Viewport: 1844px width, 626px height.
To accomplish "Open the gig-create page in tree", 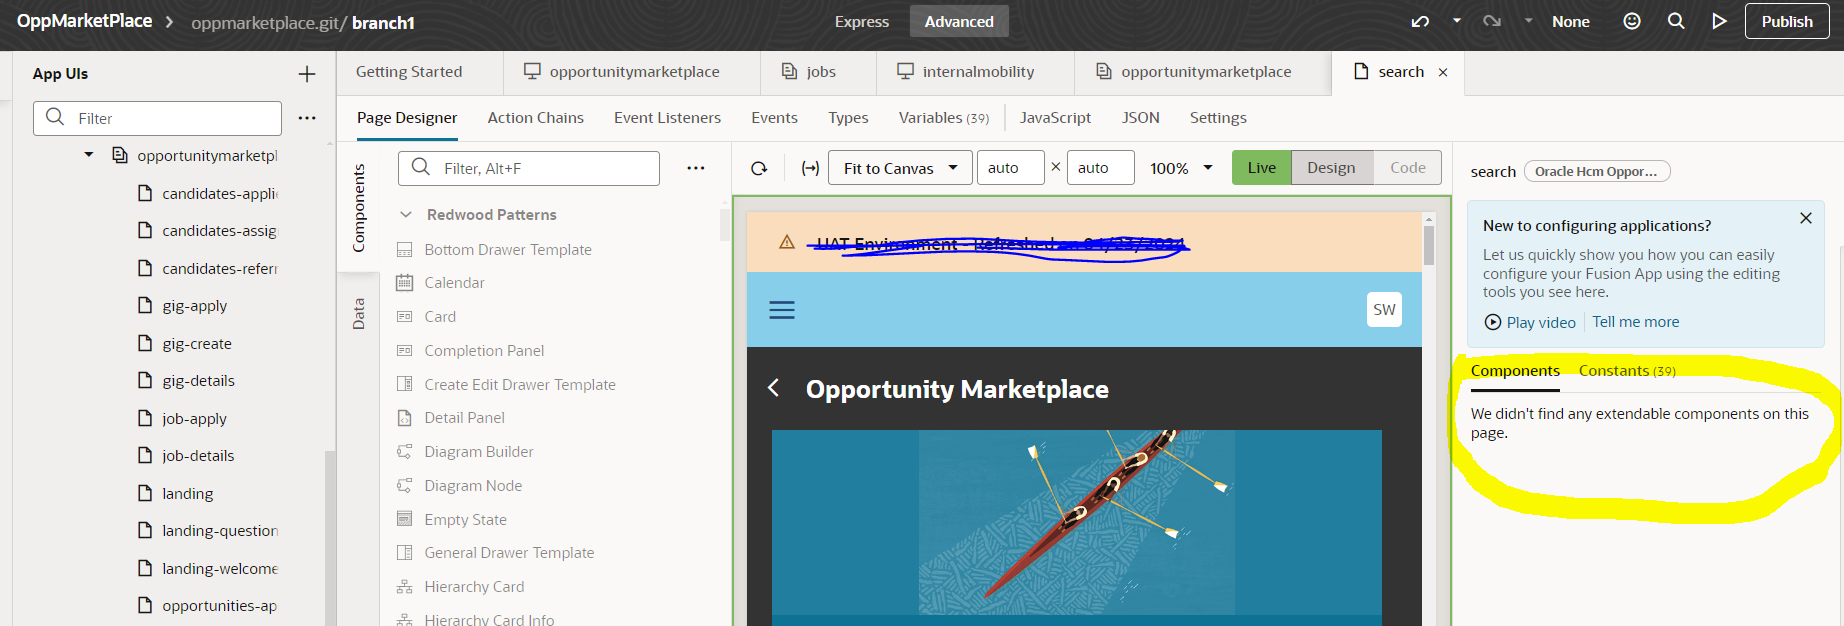I will coord(196,343).
